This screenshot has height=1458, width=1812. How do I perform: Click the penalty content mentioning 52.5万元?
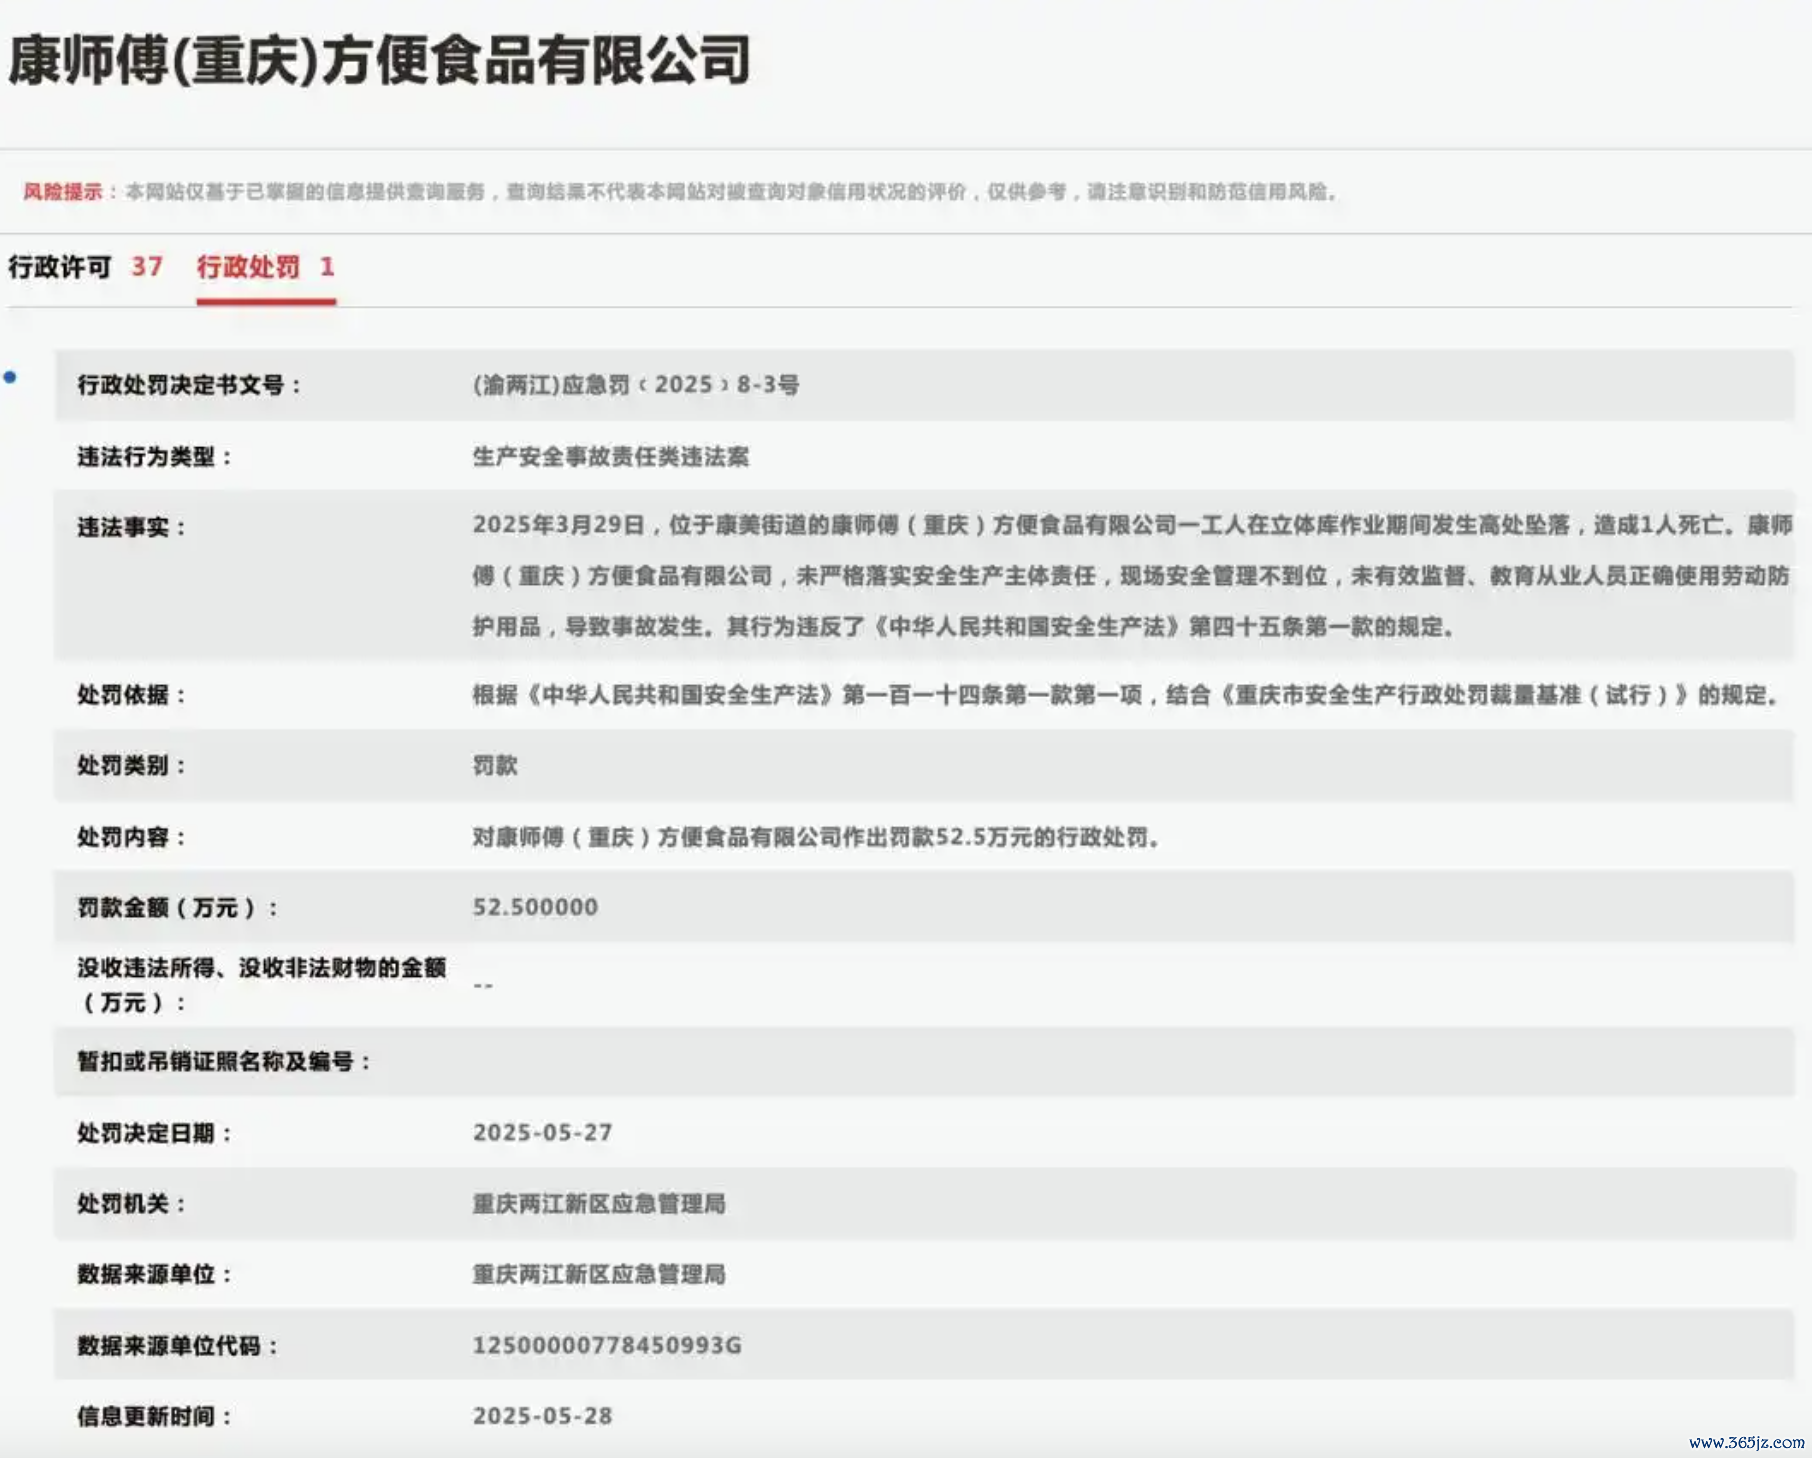(816, 837)
